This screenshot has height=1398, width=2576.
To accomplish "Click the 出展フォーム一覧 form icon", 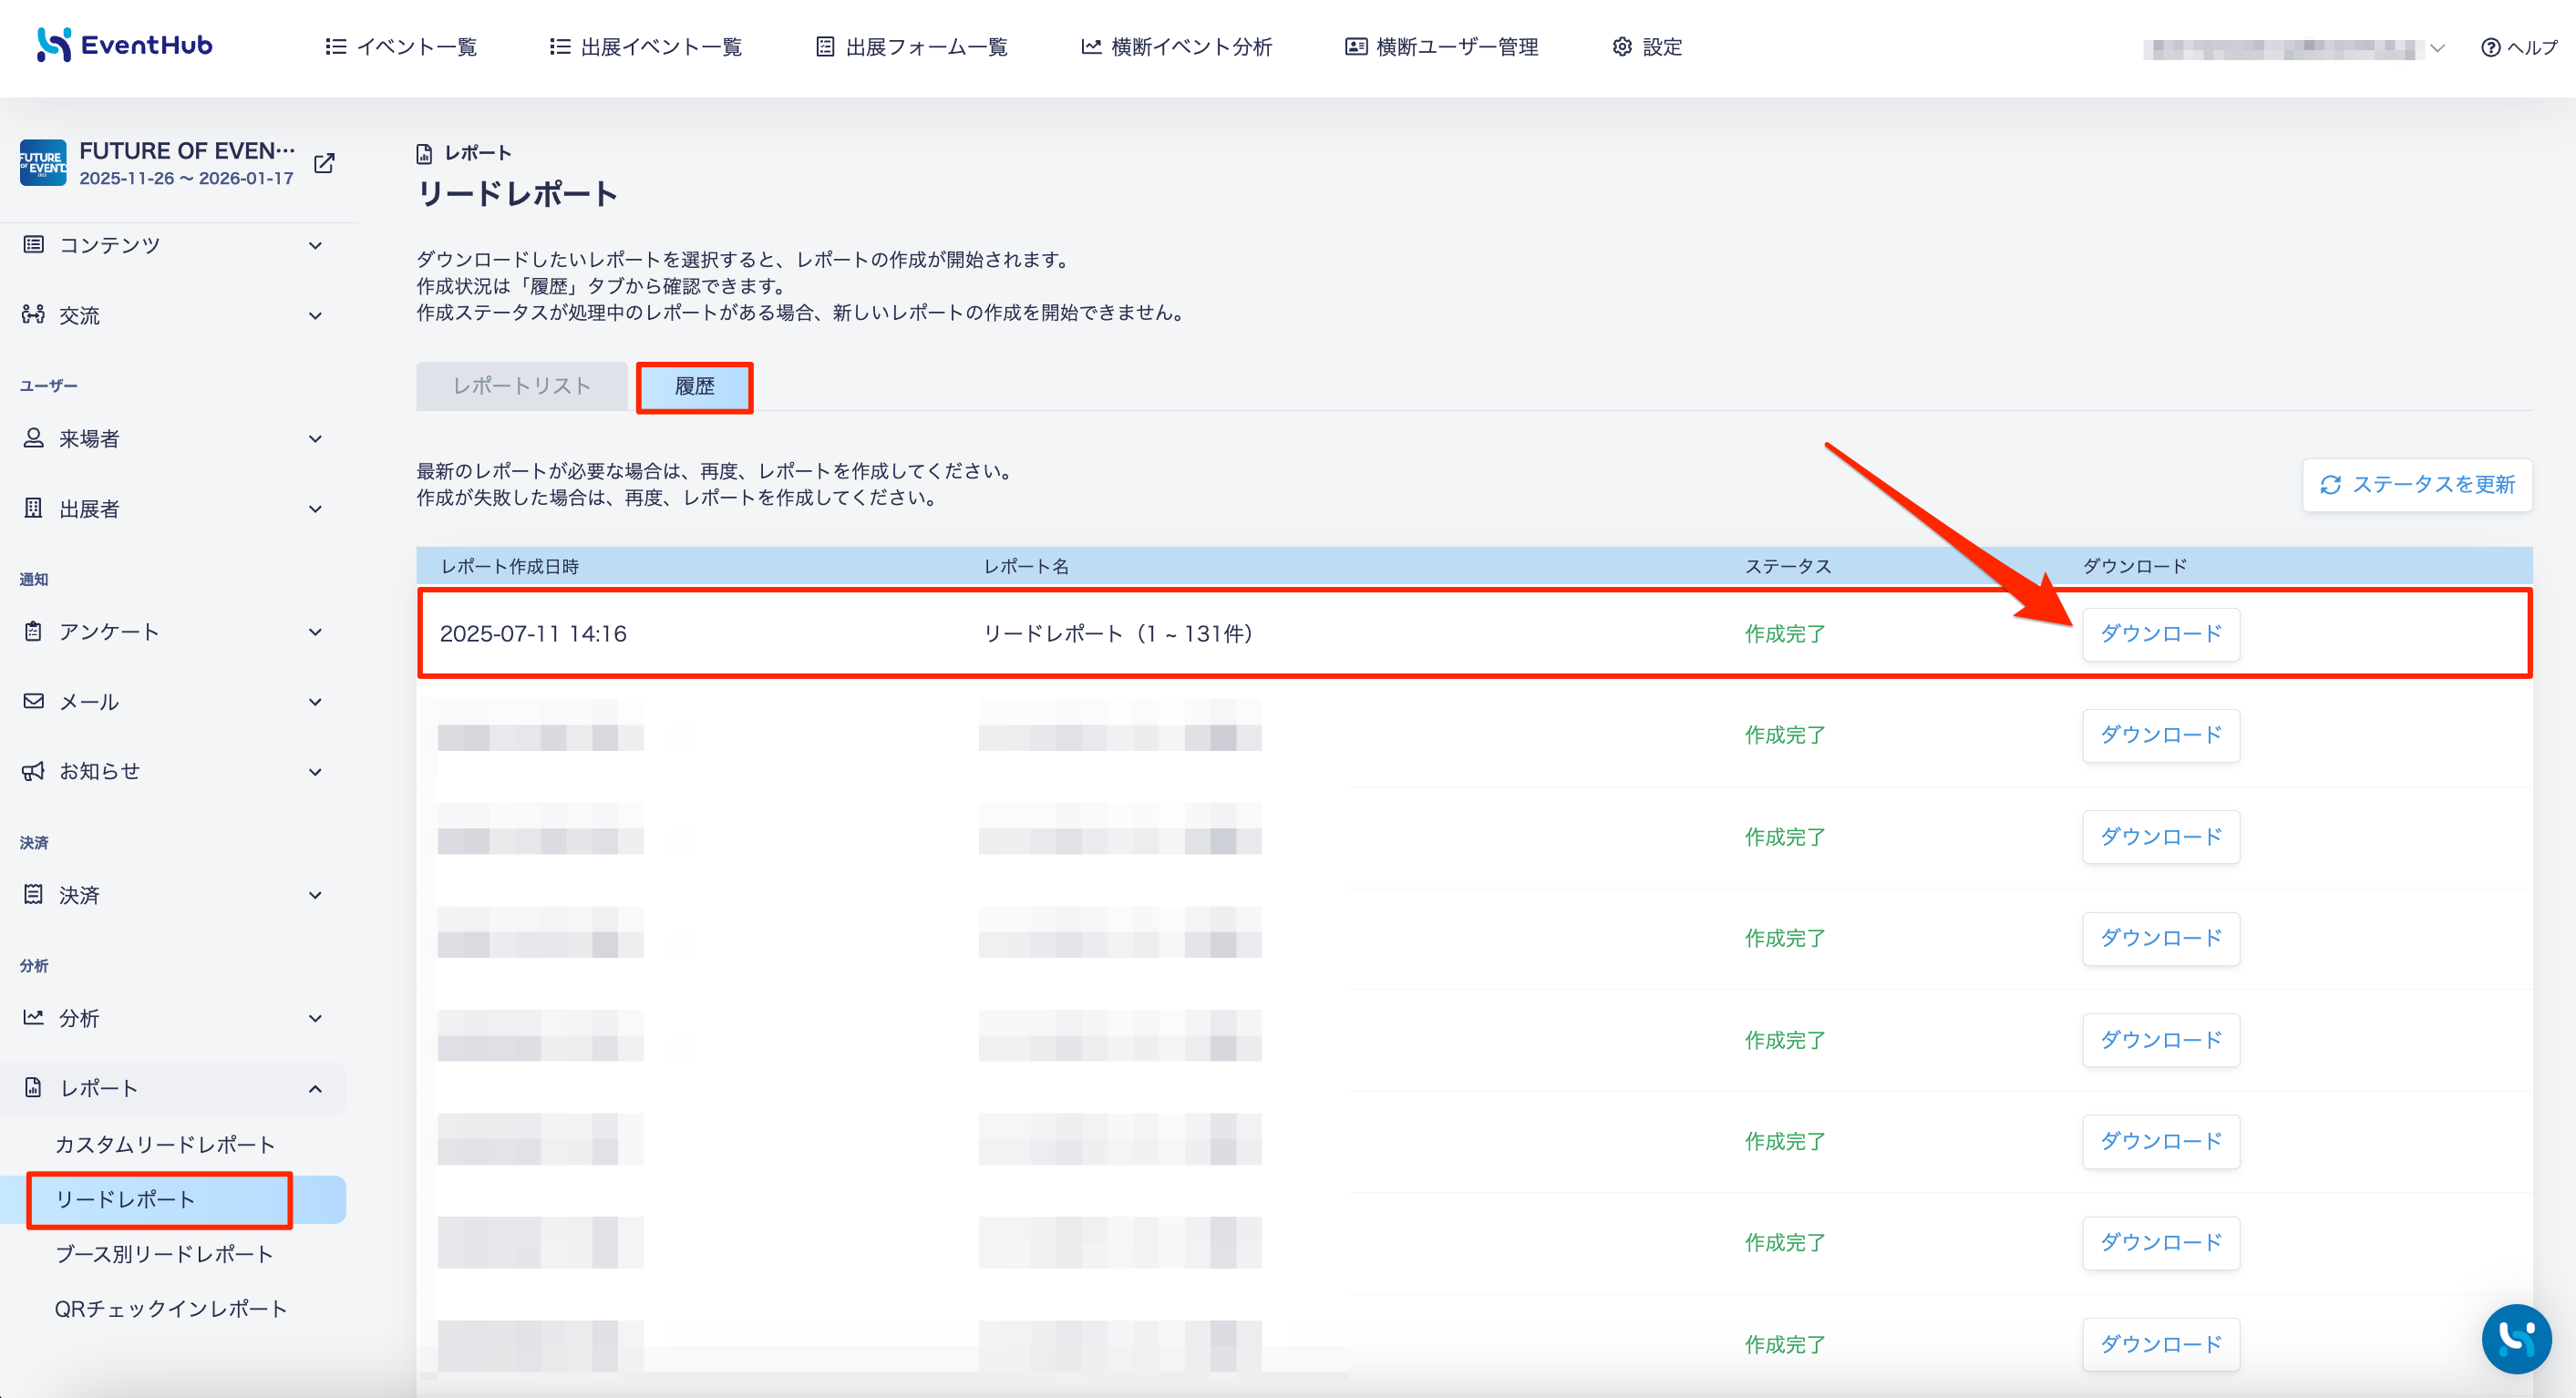I will [825, 47].
